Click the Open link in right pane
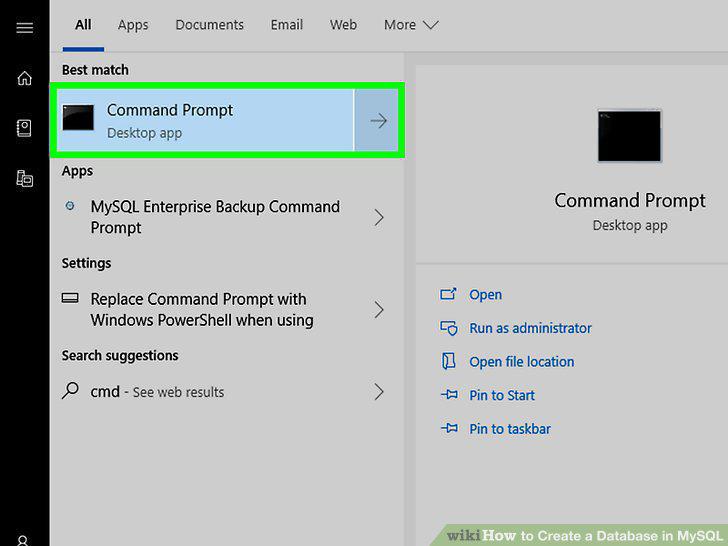728x546 pixels. (x=485, y=295)
